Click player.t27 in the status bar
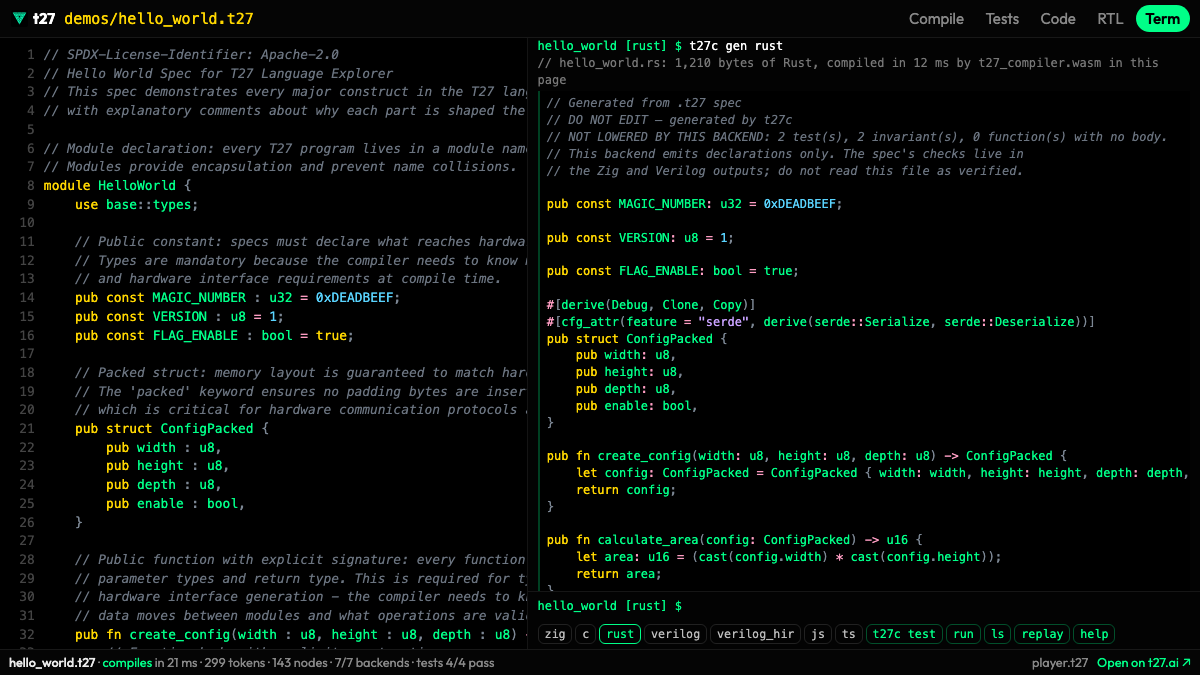 pos(1060,663)
